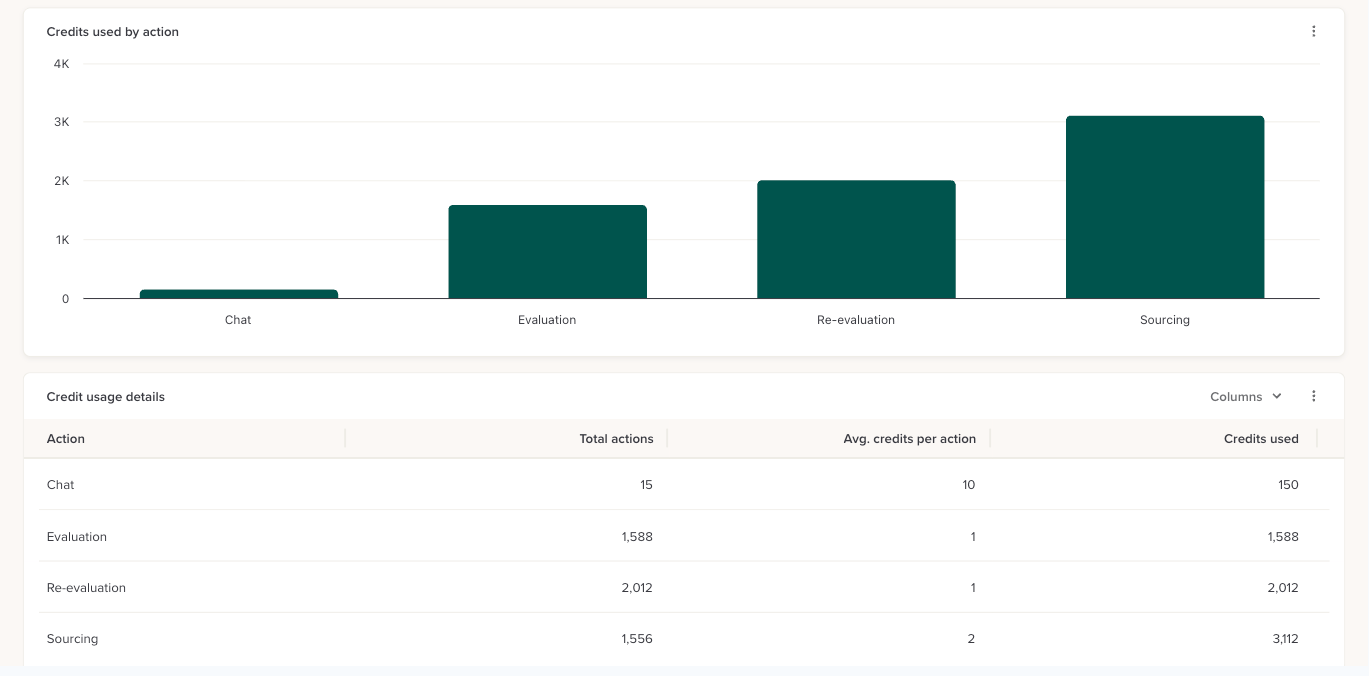
Task: Click the Sourcing credits used value 3,112
Action: (1285, 639)
